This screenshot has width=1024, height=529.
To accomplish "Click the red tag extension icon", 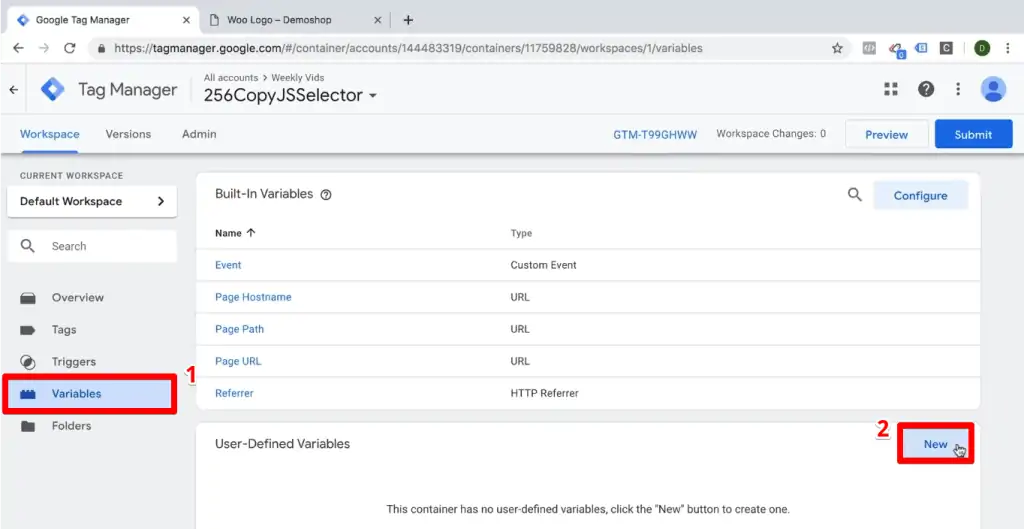I will (x=895, y=49).
